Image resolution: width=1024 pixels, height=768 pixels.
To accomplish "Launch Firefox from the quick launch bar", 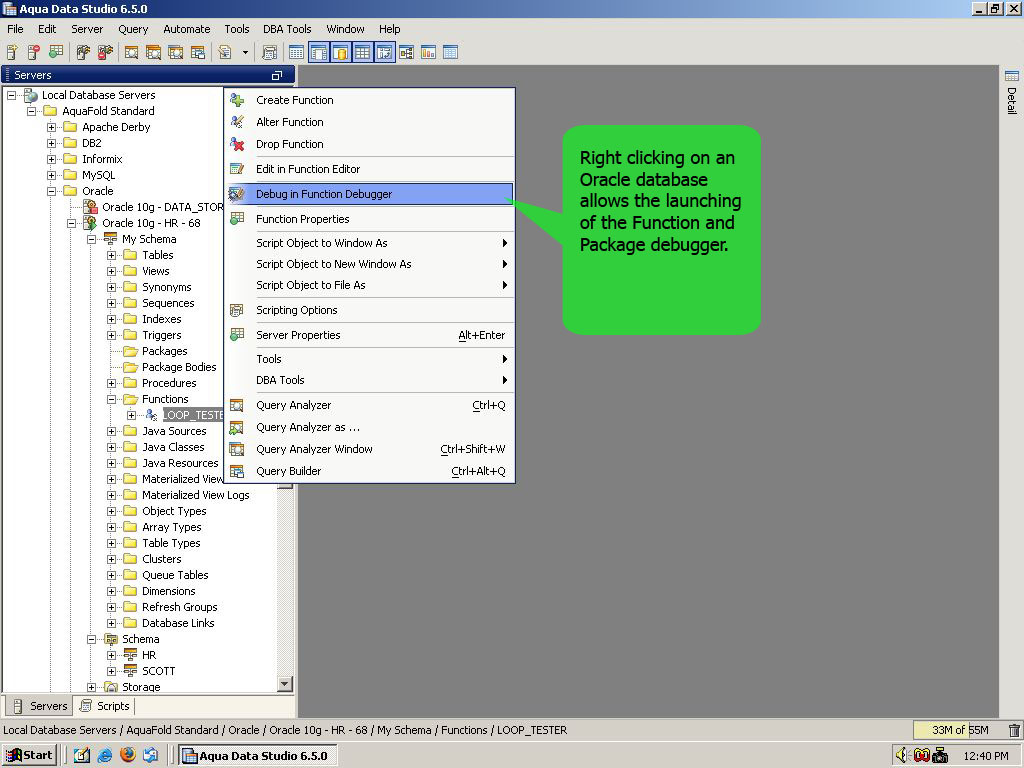I will (127, 756).
